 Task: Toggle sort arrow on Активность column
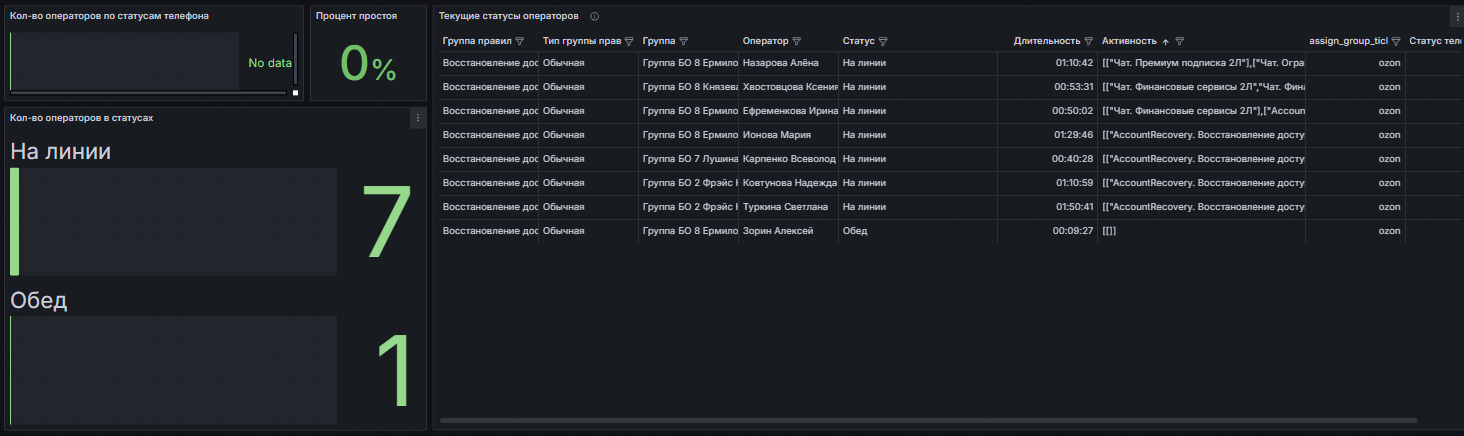(1165, 42)
